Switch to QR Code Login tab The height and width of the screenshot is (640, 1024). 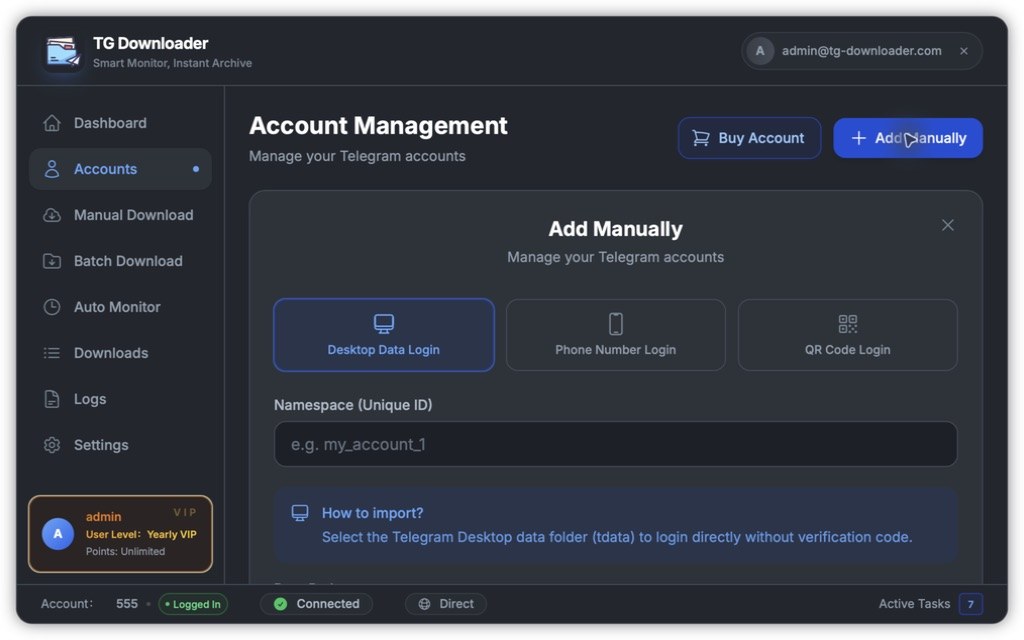[x=848, y=335]
